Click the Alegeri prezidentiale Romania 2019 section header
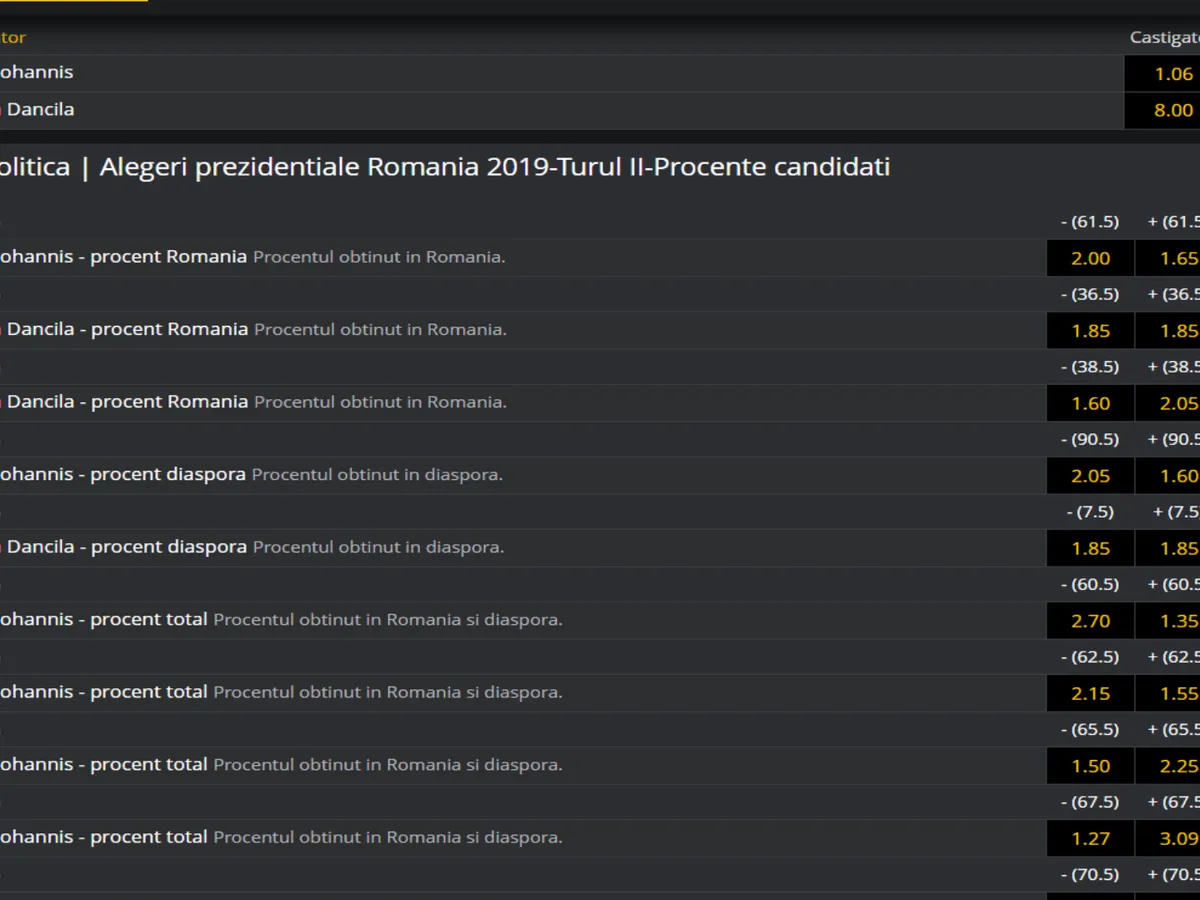Image resolution: width=1200 pixels, height=900 pixels. pos(445,167)
